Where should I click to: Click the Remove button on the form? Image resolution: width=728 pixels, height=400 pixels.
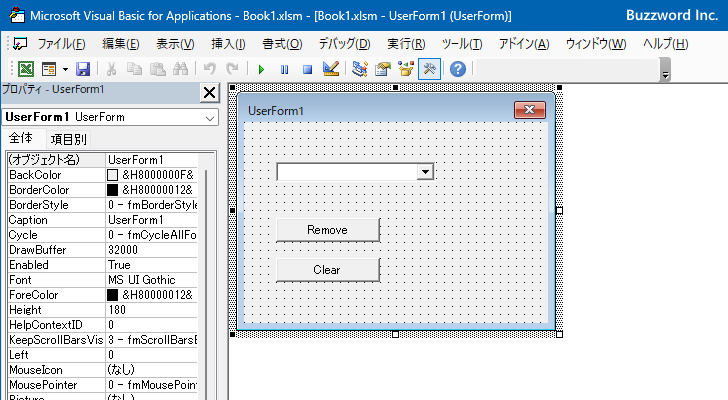328,230
